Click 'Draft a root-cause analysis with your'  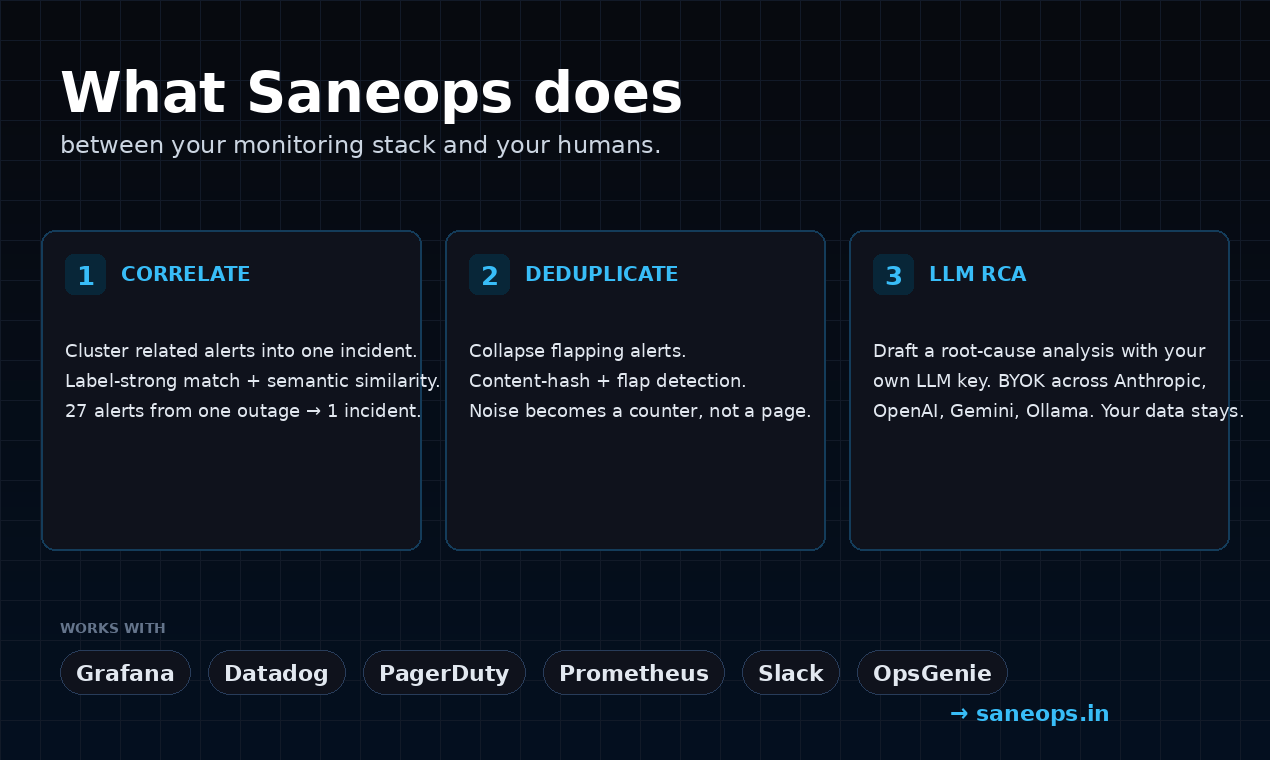tap(1039, 351)
